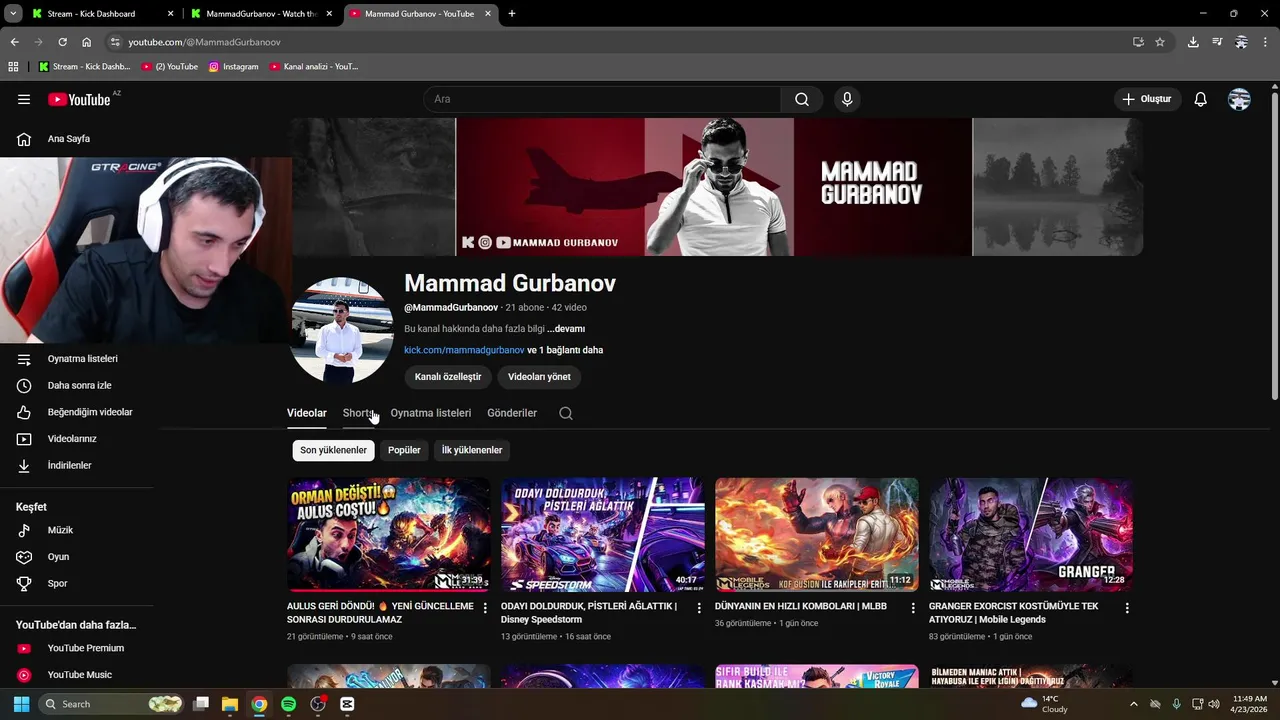Switch to Gönderiler tab

[512, 413]
